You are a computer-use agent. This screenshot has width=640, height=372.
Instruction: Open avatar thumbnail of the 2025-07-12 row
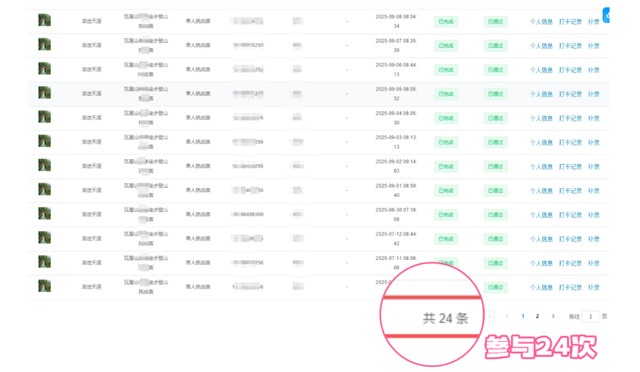click(44, 238)
